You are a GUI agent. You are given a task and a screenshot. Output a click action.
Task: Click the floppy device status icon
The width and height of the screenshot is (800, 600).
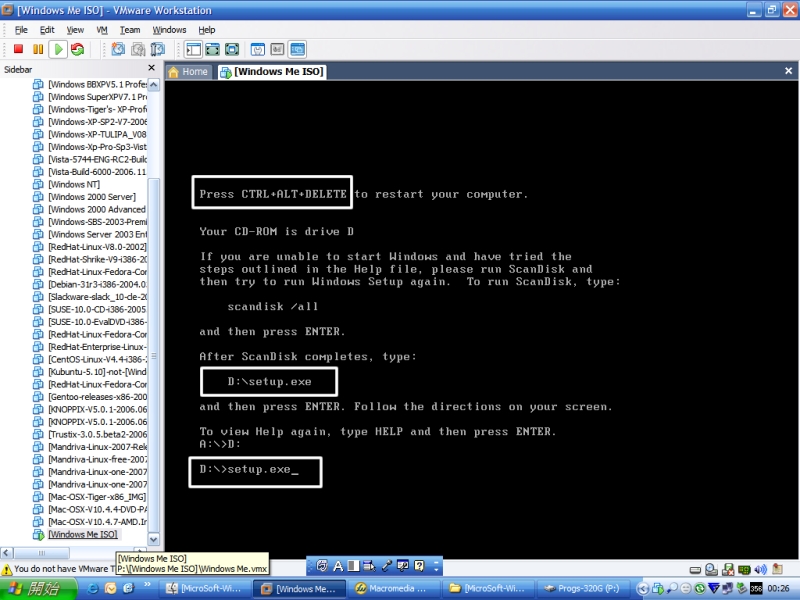tap(728, 569)
